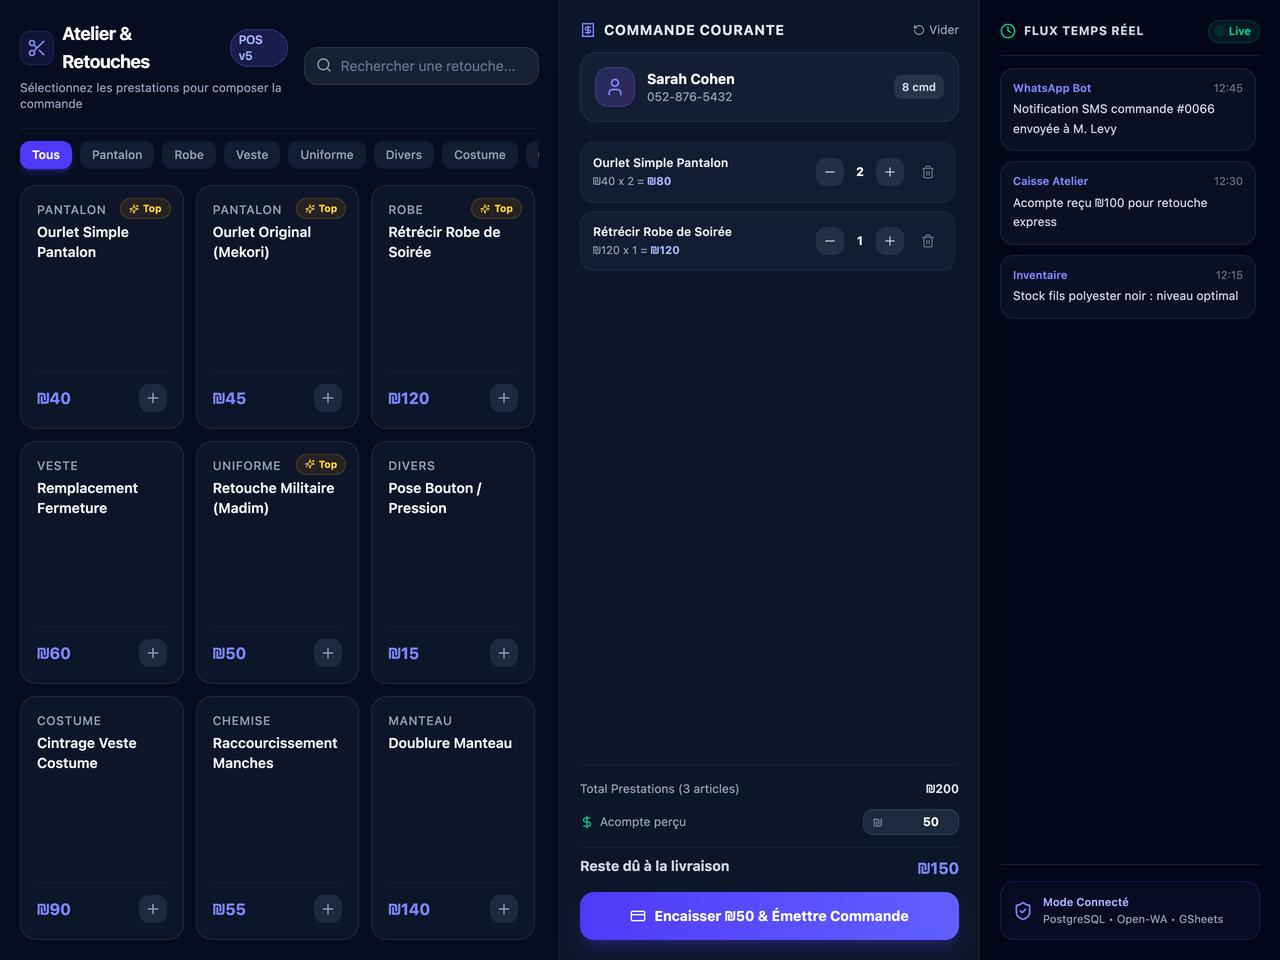
Task: Click the shield icon in Mode Connecté
Action: click(1023, 911)
